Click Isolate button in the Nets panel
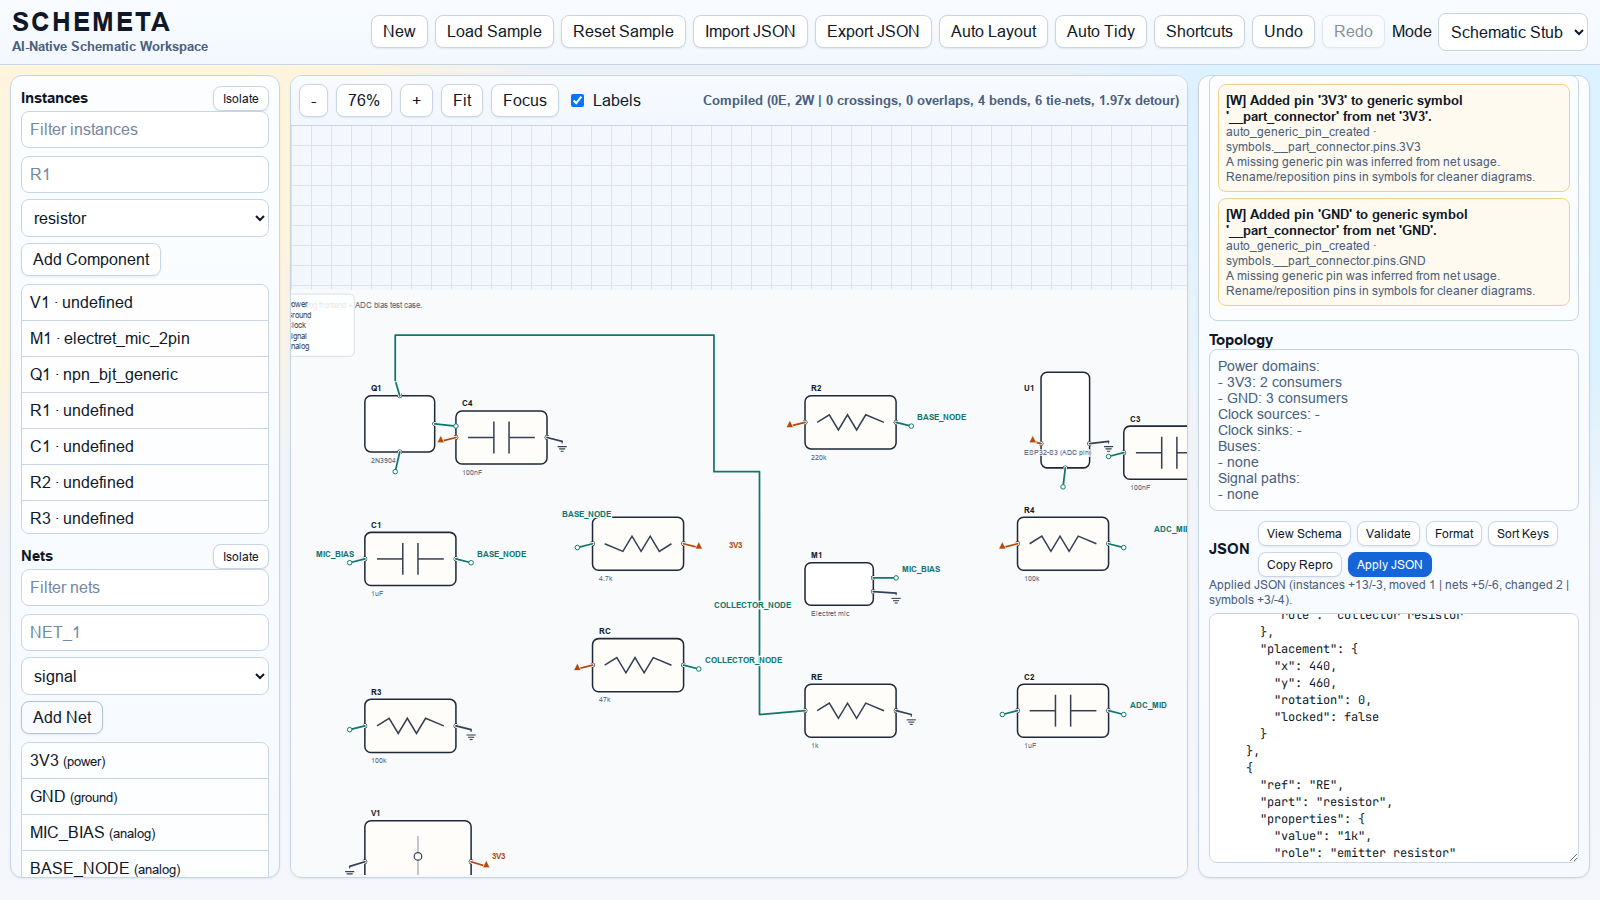1600x900 pixels. coord(240,557)
